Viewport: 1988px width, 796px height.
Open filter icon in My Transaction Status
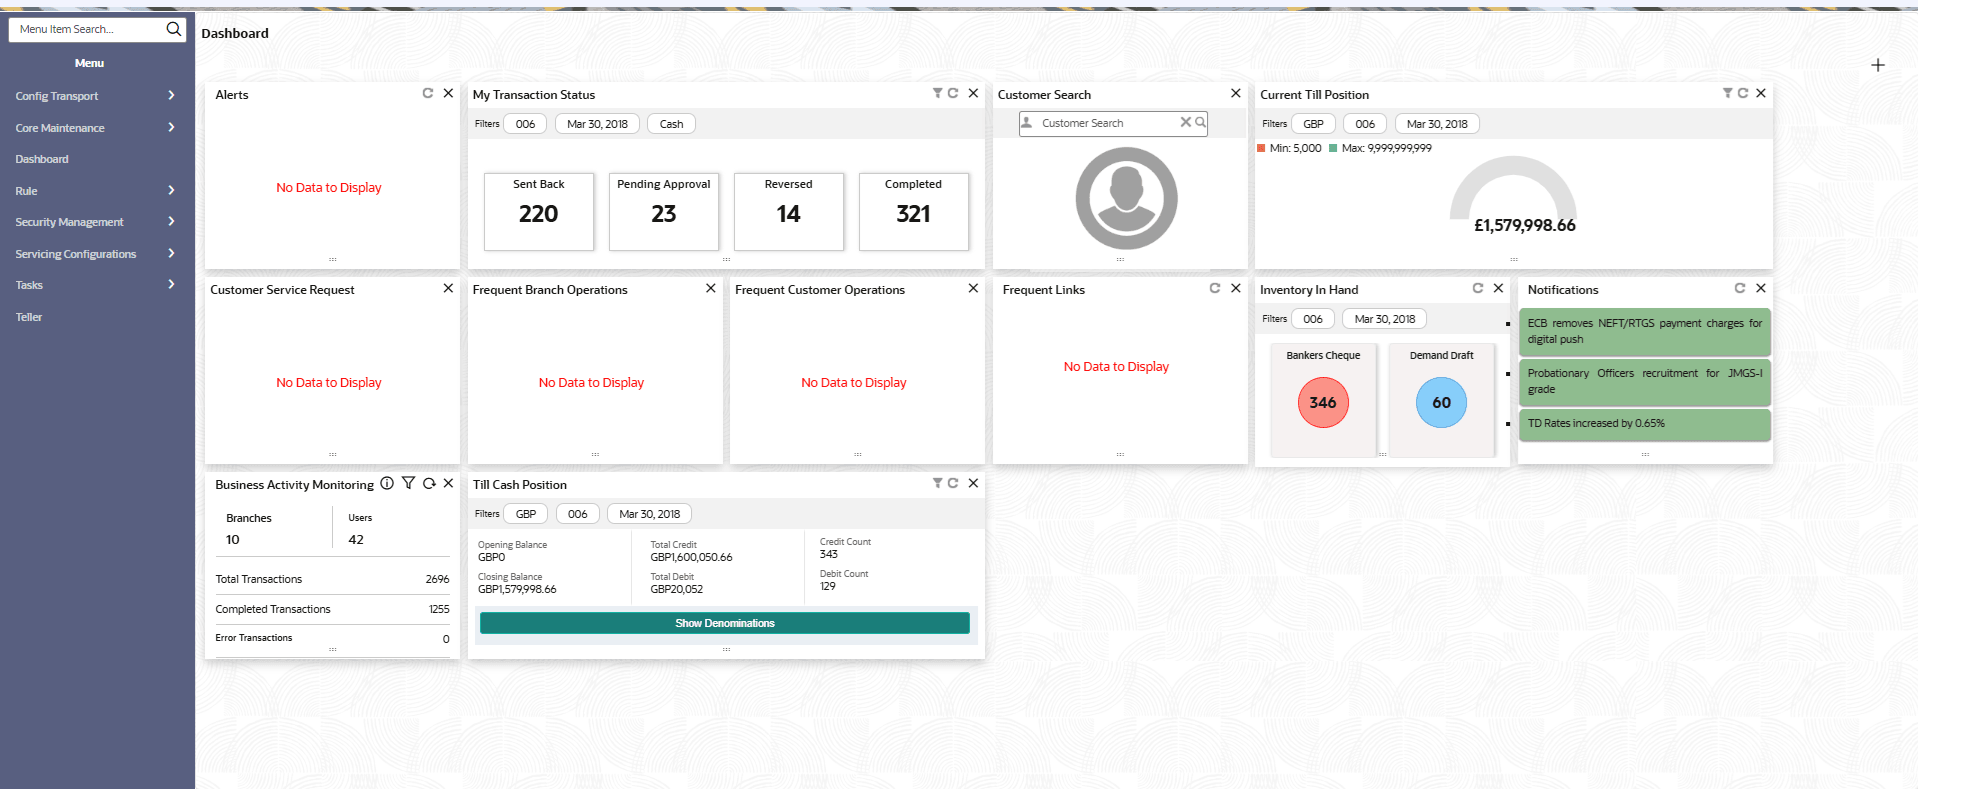pos(938,93)
